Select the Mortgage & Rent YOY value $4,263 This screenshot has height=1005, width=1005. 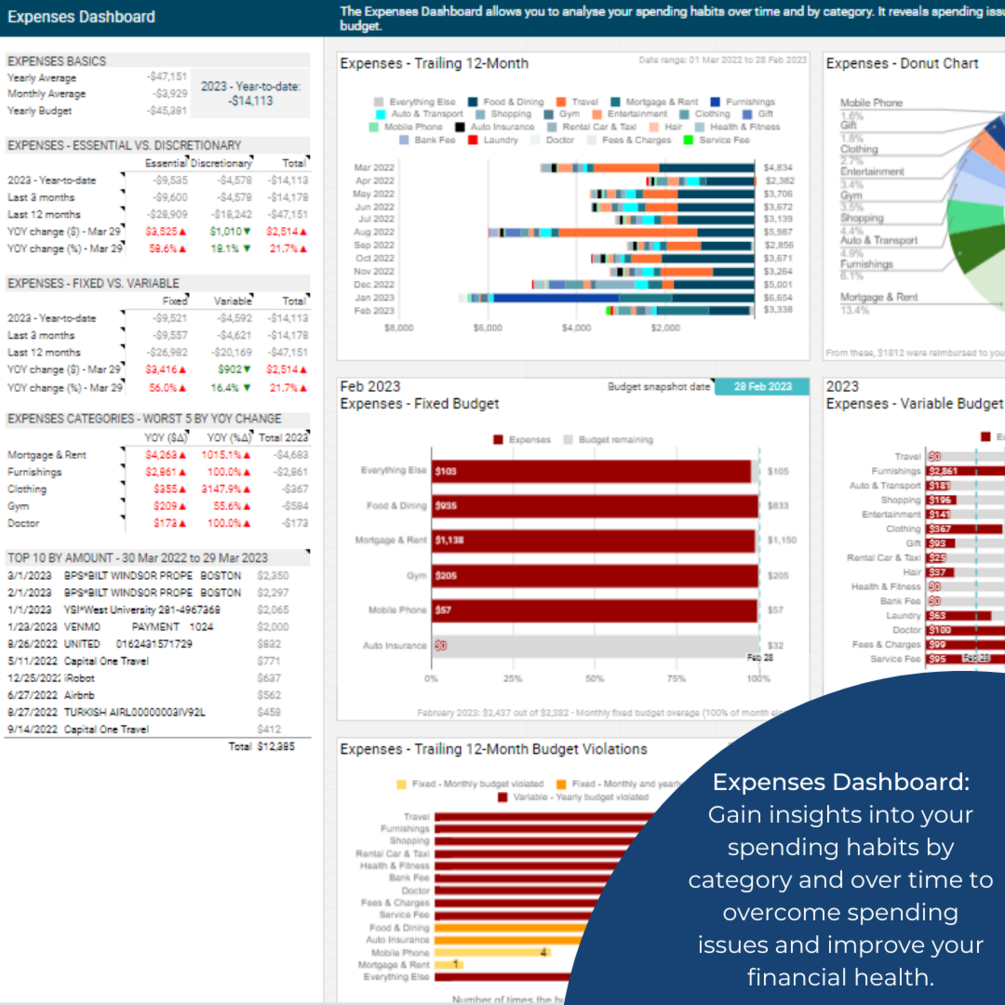pos(165,455)
